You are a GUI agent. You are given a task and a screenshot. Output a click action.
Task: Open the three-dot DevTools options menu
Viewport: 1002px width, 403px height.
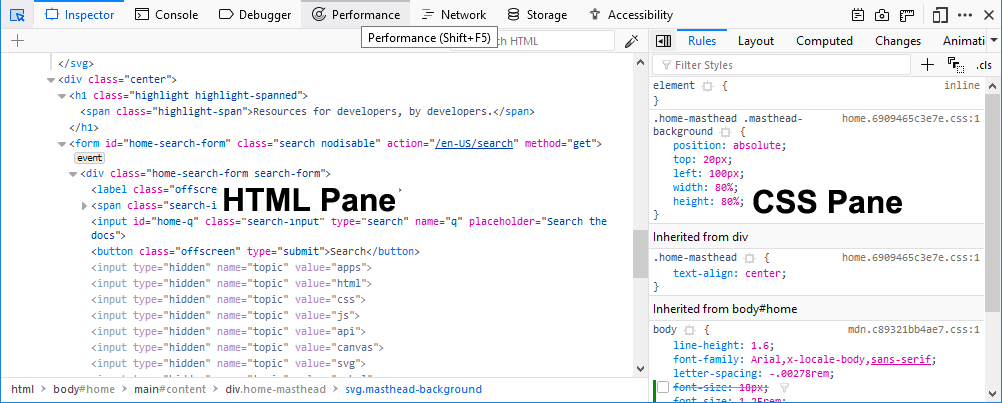click(x=966, y=15)
